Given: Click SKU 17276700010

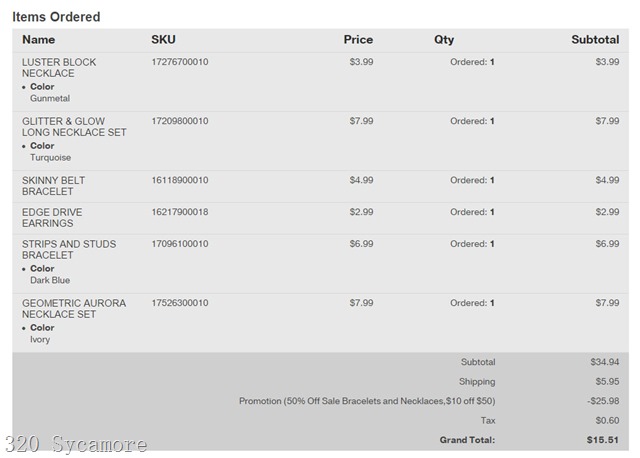Looking at the screenshot, I should (180, 62).
